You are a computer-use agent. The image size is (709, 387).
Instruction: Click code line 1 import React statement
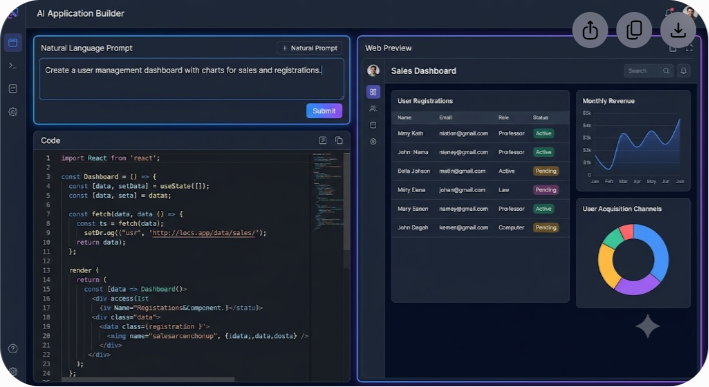click(110, 158)
